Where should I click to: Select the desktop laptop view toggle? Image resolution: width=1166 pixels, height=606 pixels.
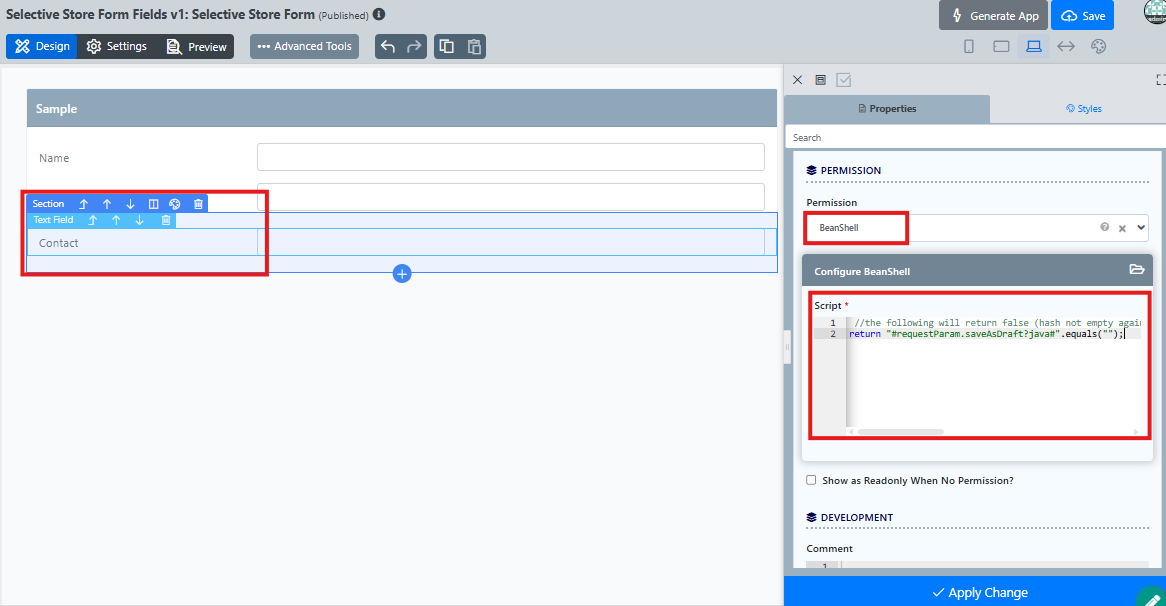[1034, 46]
